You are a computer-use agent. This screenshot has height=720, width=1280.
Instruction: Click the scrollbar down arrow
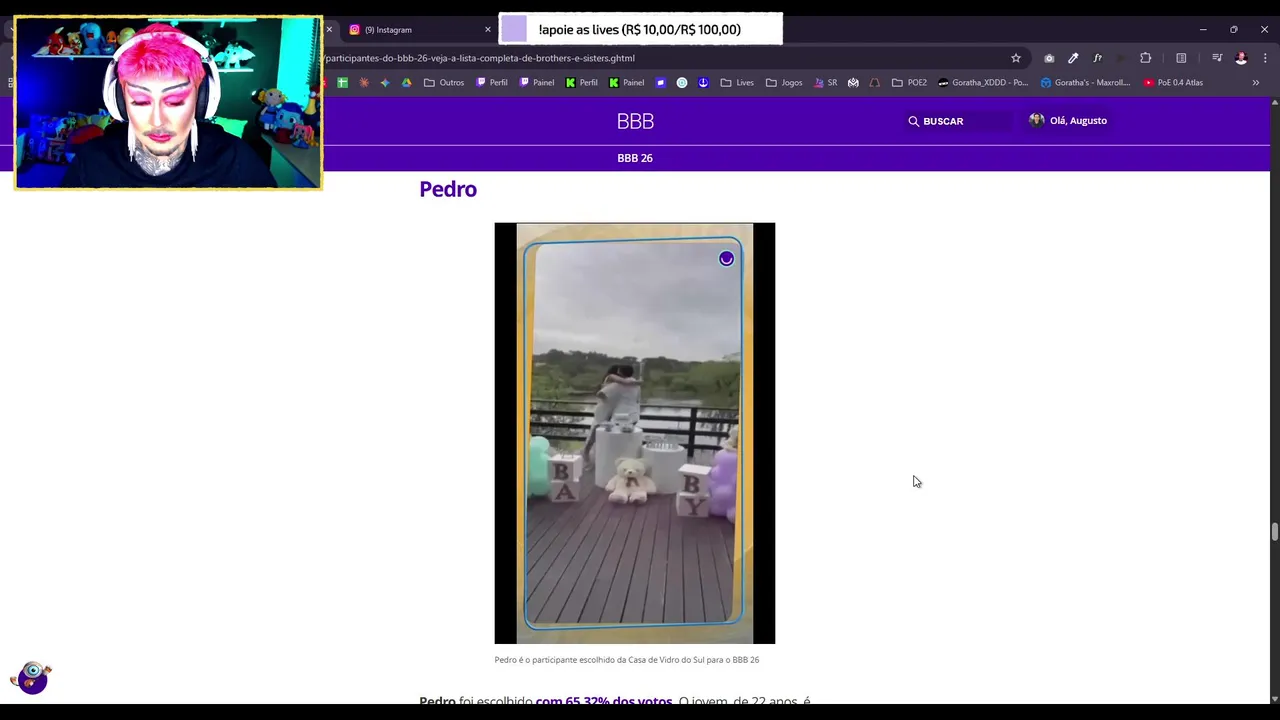click(1274, 699)
